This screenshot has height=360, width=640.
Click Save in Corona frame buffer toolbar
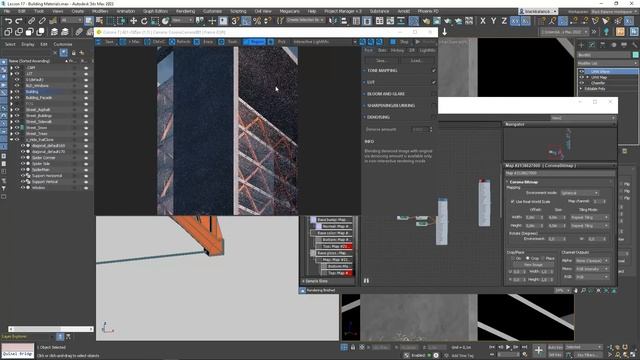coord(106,42)
